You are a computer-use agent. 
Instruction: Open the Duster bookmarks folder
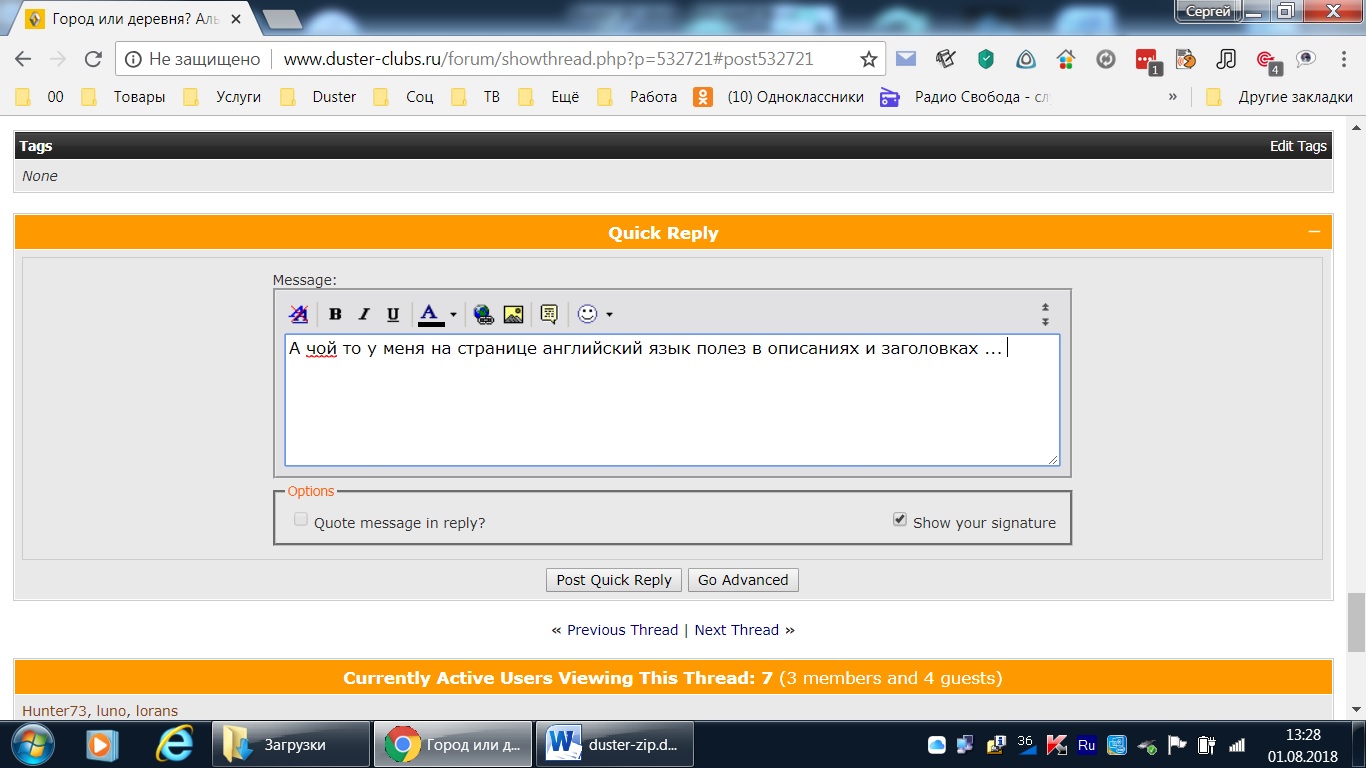[322, 97]
